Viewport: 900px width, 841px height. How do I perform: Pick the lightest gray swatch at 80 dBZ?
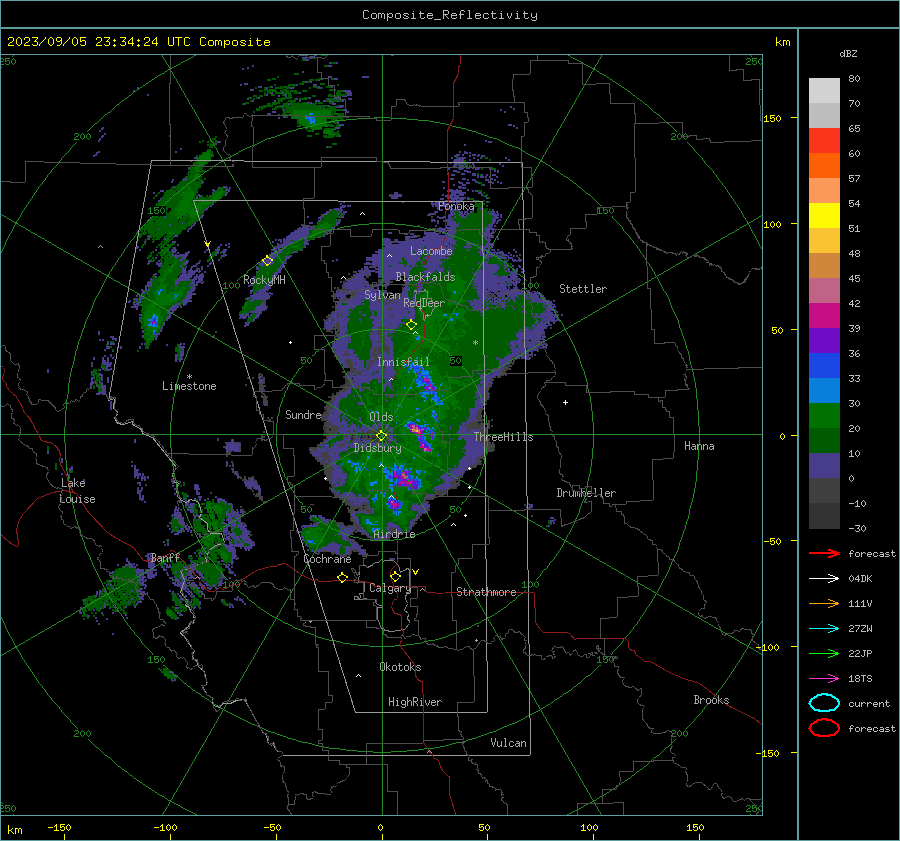824,91
